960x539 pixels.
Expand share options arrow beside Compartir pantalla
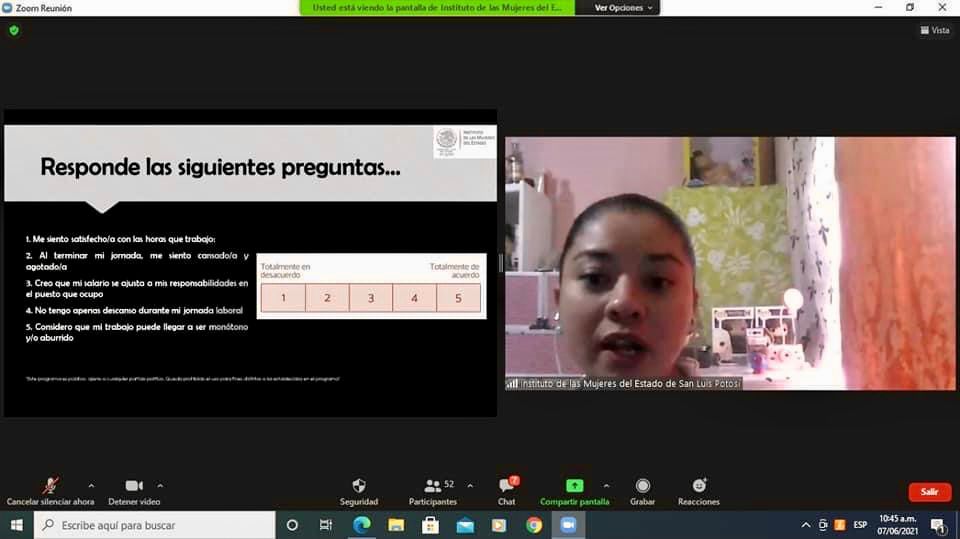(607, 486)
